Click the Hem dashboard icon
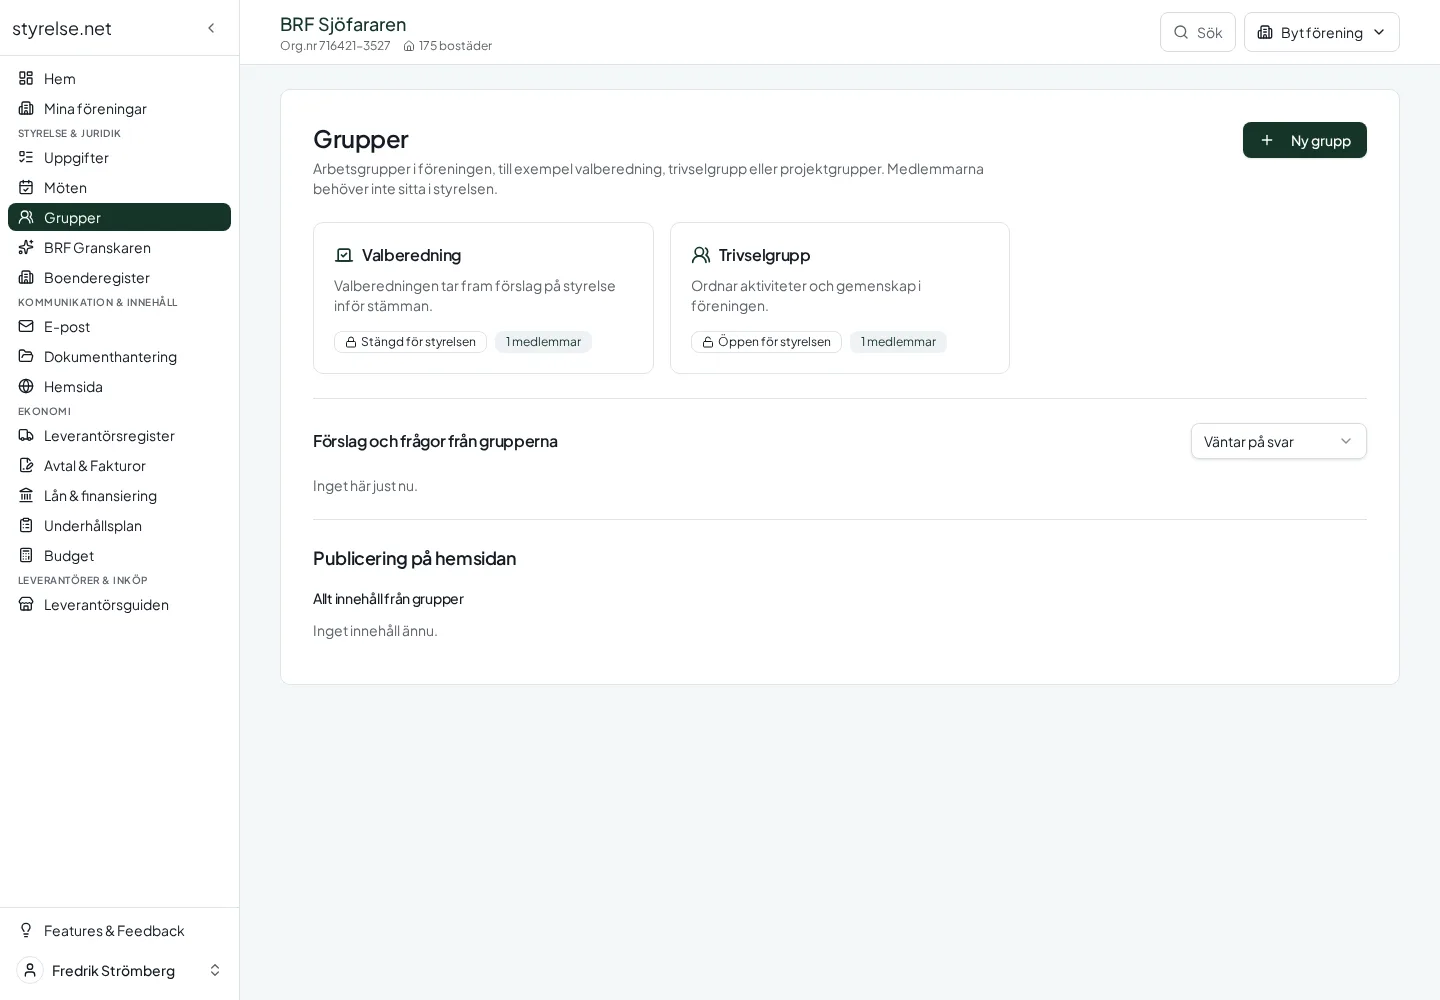This screenshot has width=1440, height=1000. (x=26, y=78)
